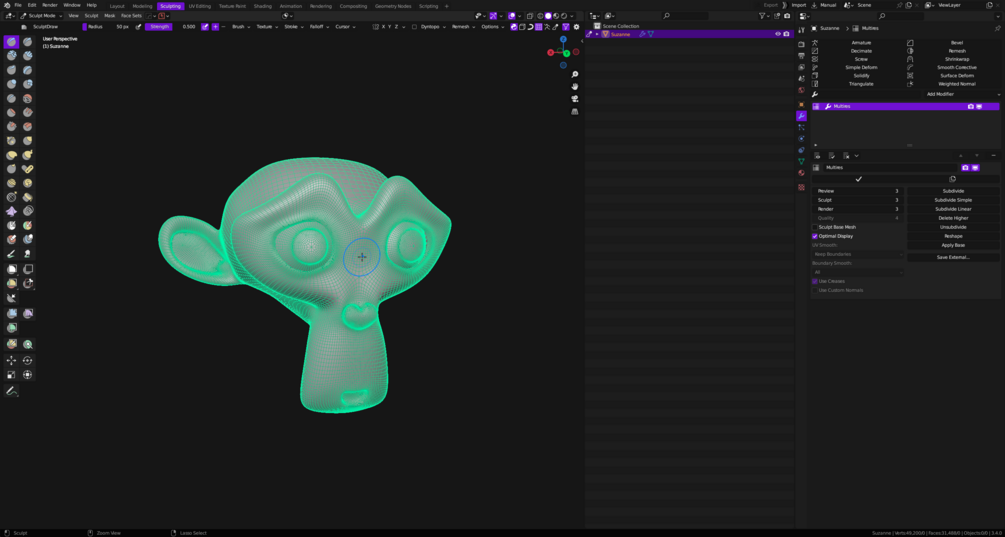Image resolution: width=1005 pixels, height=537 pixels.
Task: Switch to the Modeling workspace tab
Action: coord(142,6)
